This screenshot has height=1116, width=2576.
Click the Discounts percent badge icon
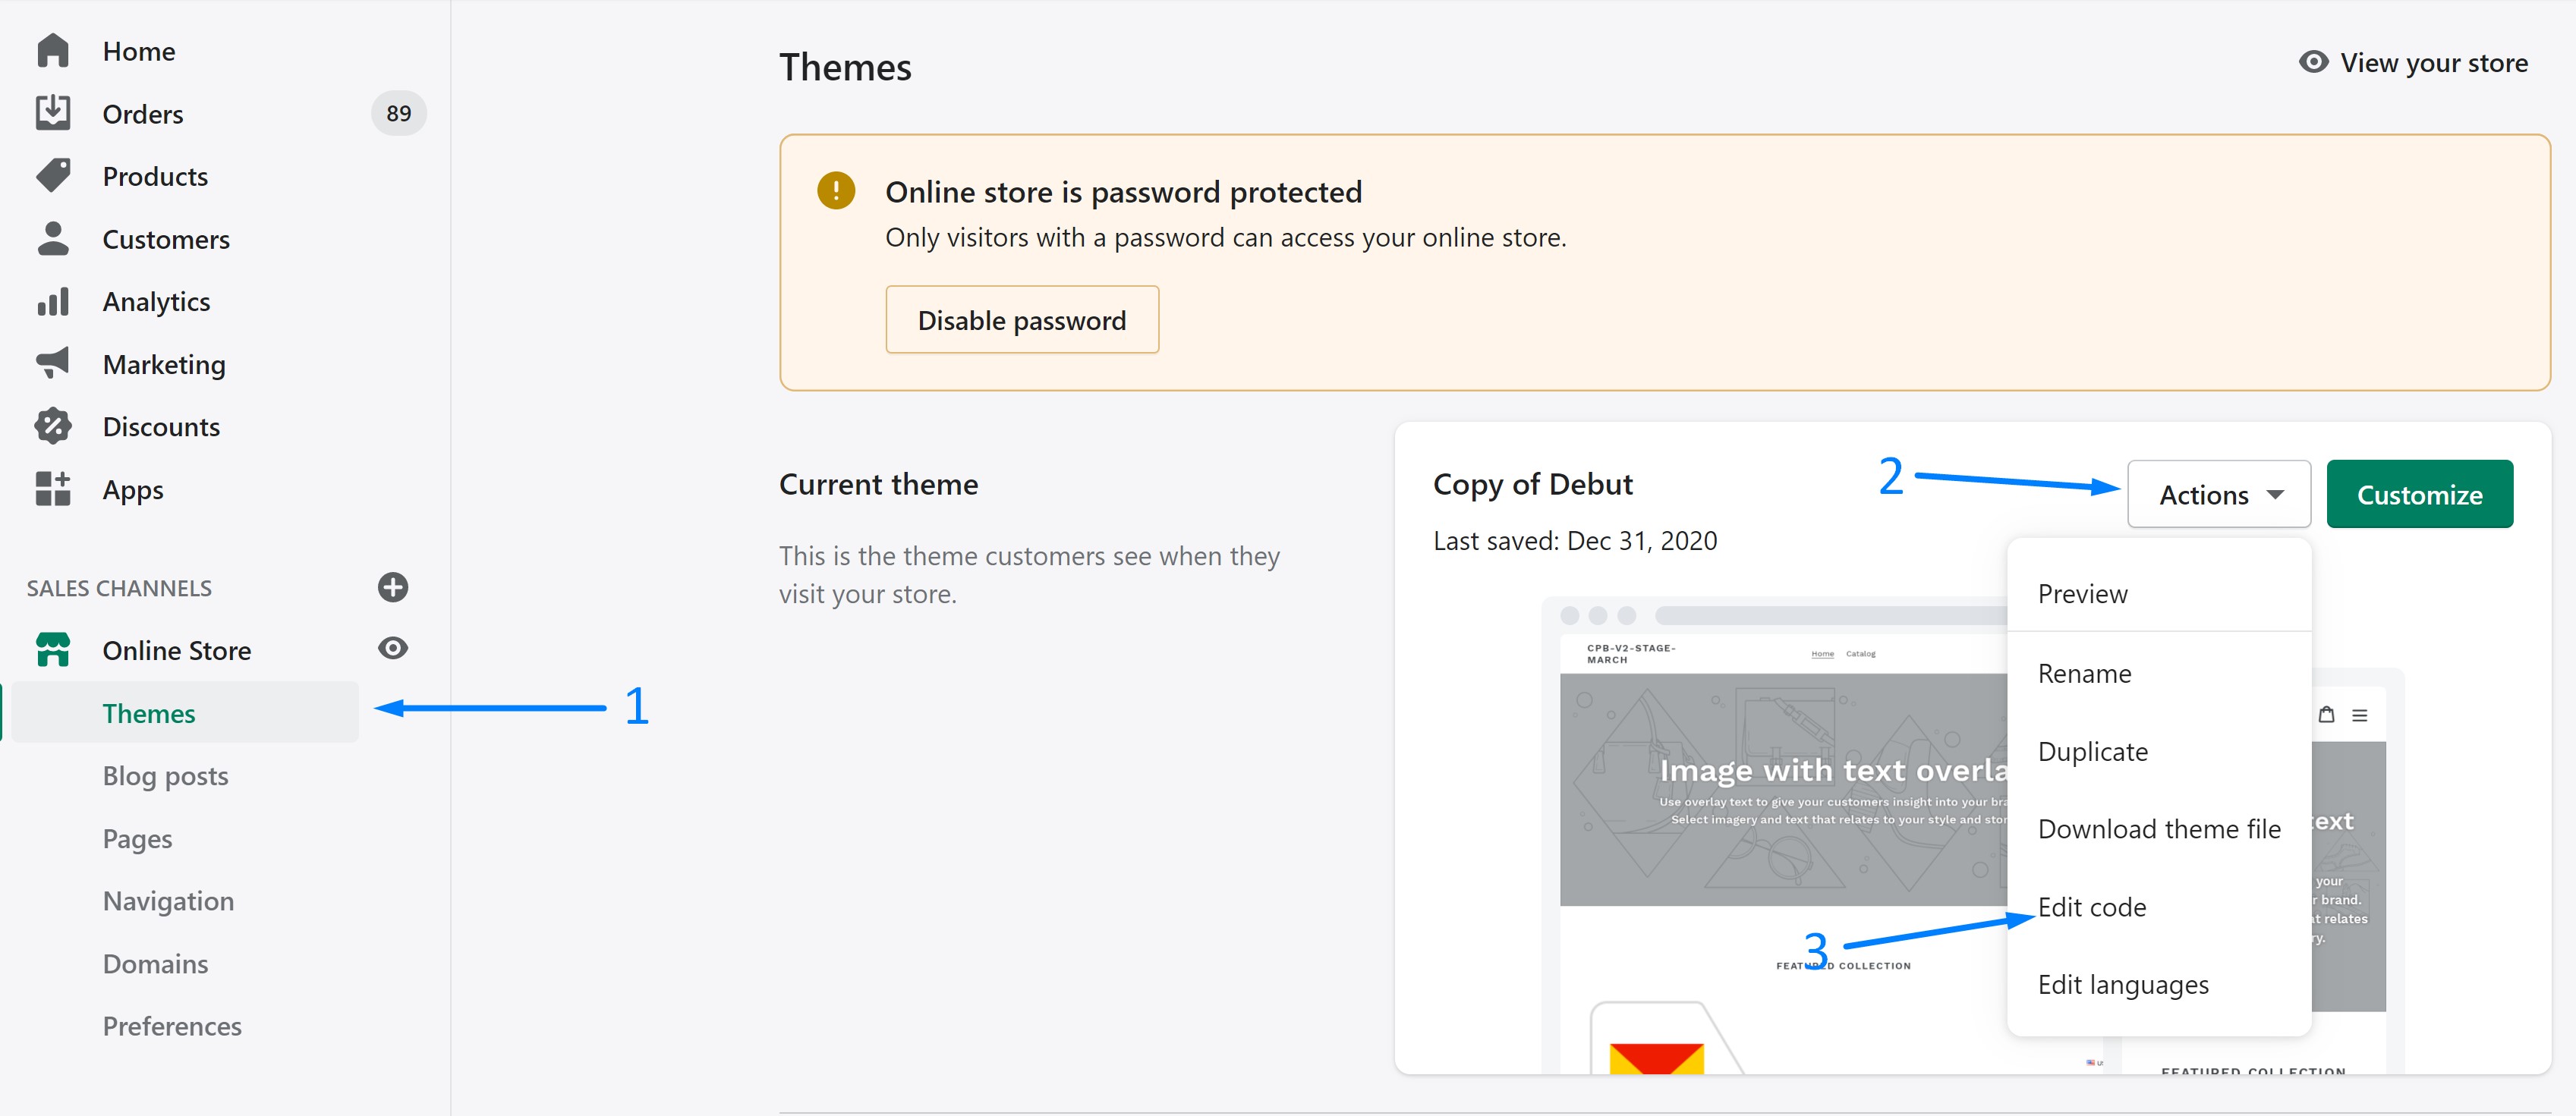coord(53,426)
